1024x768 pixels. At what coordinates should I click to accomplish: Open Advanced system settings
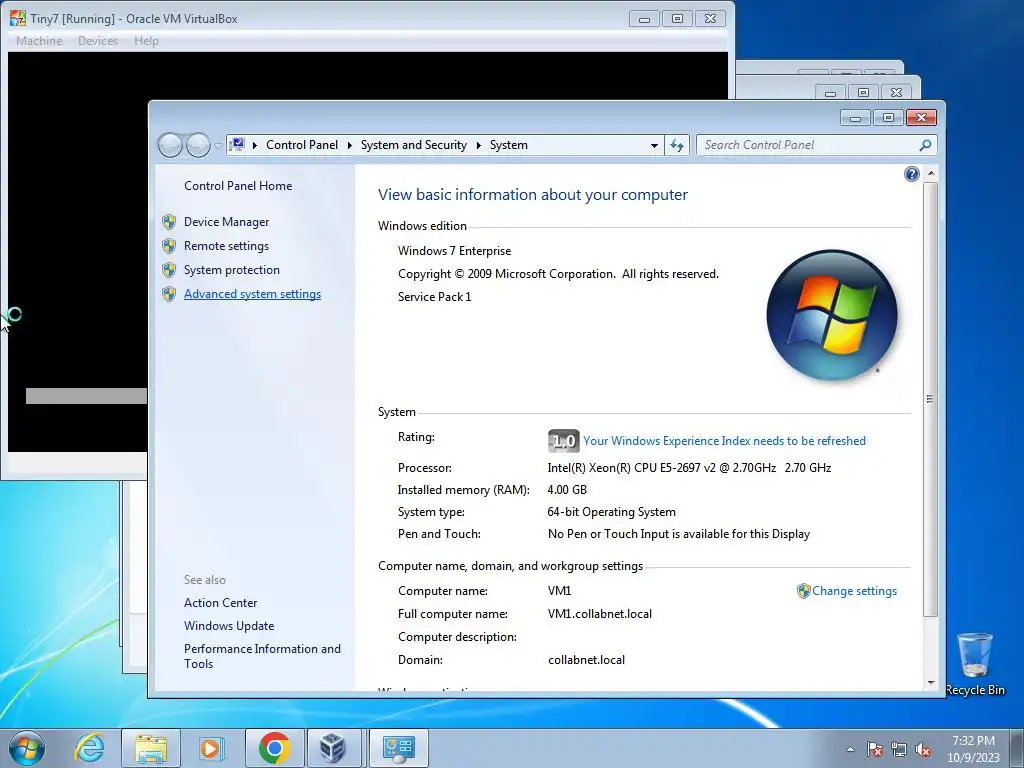(x=252, y=294)
